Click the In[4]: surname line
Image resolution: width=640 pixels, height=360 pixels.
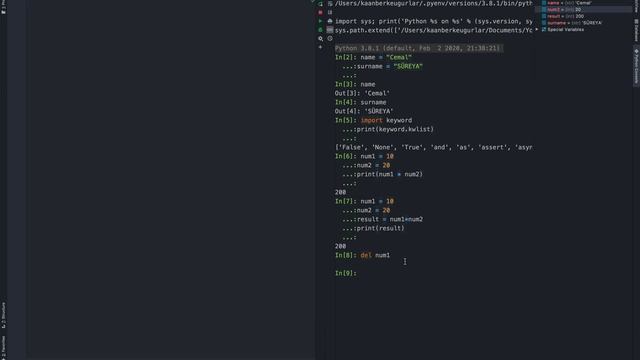pos(360,102)
